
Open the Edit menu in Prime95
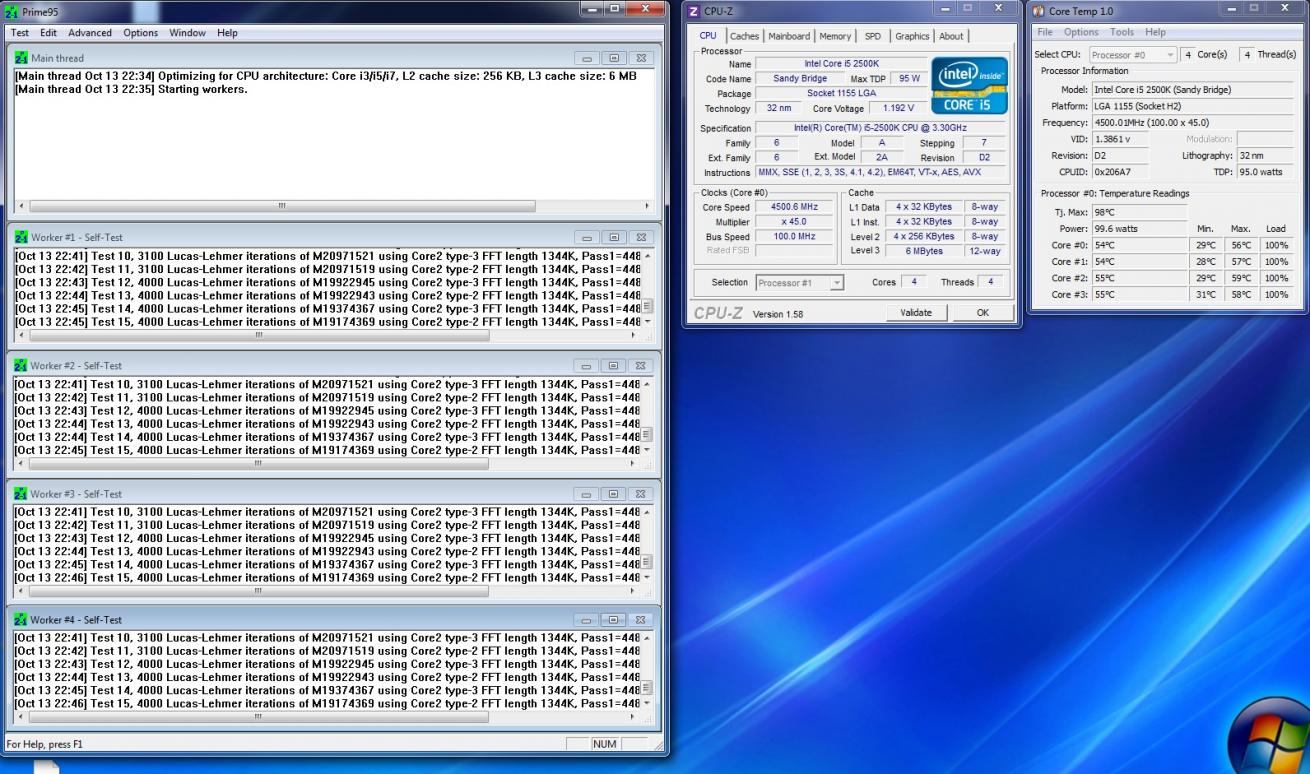[x=48, y=33]
